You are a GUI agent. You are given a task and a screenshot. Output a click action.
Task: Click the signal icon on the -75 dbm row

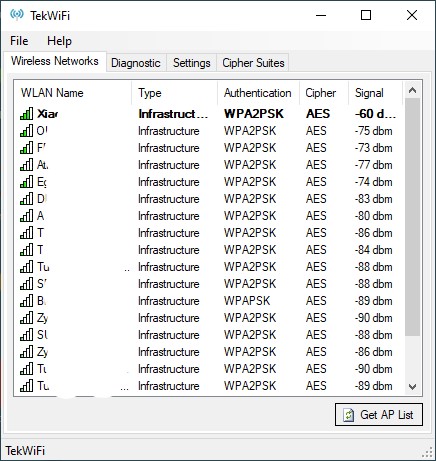click(26, 131)
